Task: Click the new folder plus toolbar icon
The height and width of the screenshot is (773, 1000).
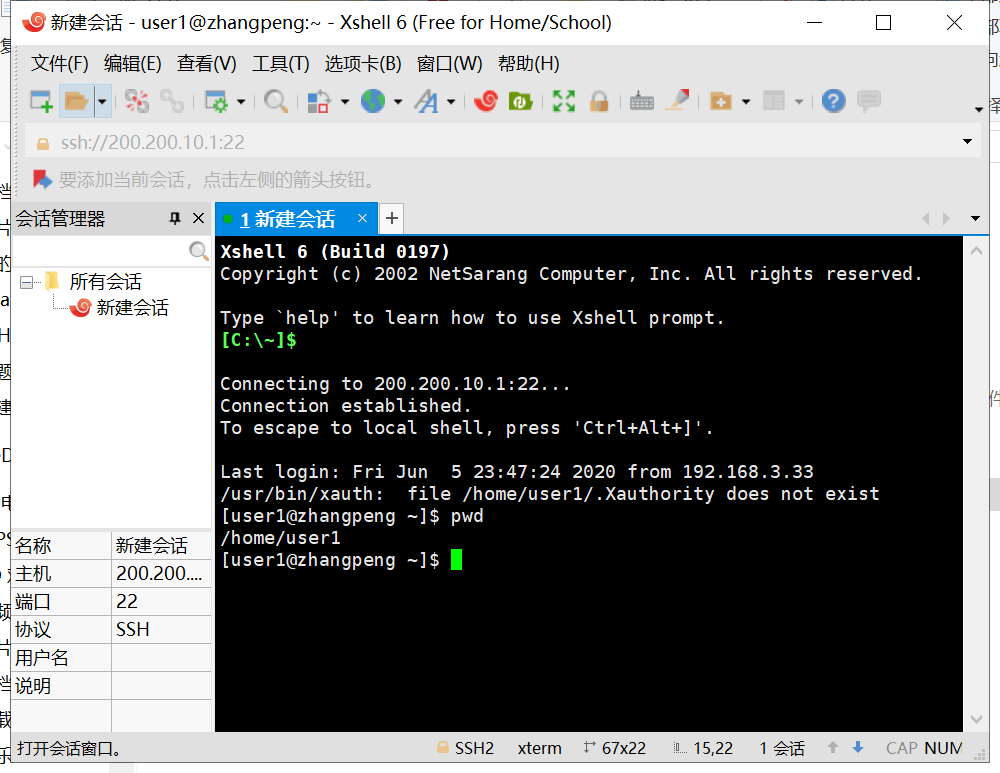Action: [x=721, y=101]
